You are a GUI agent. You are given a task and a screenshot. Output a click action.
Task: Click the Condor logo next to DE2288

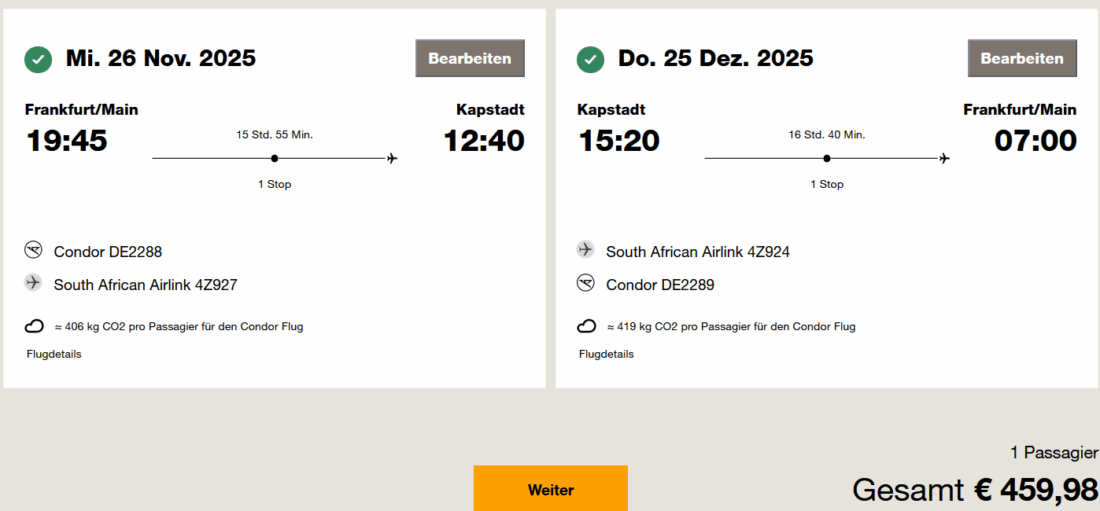pos(34,251)
